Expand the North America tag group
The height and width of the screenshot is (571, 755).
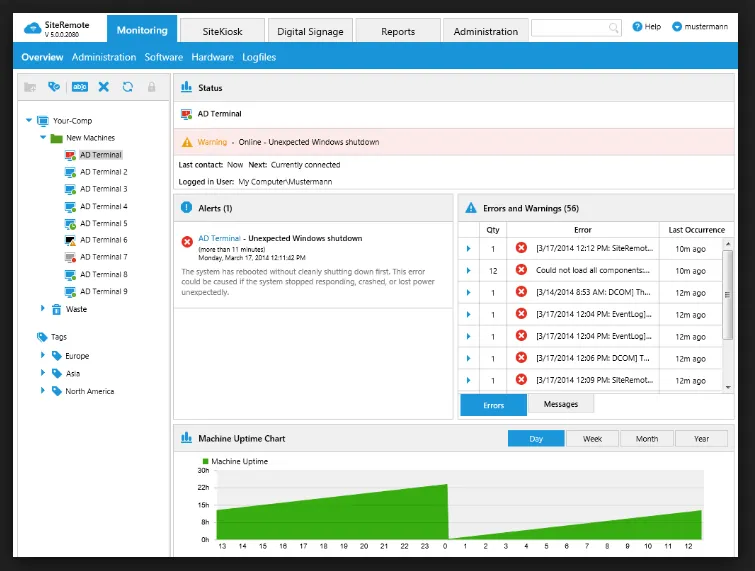(42, 390)
